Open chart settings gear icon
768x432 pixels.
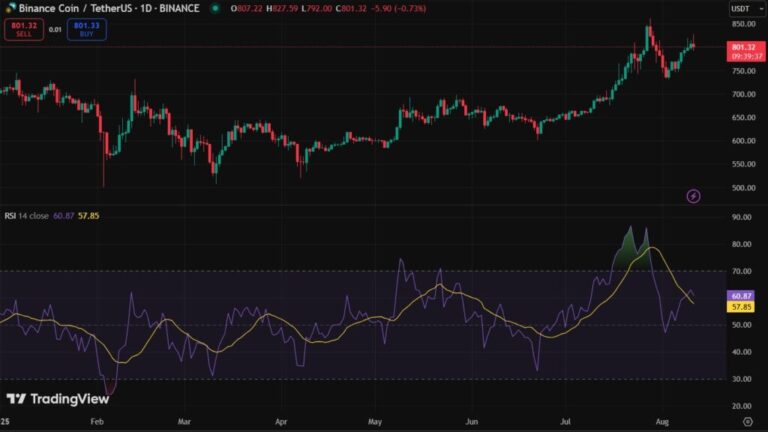pos(747,421)
